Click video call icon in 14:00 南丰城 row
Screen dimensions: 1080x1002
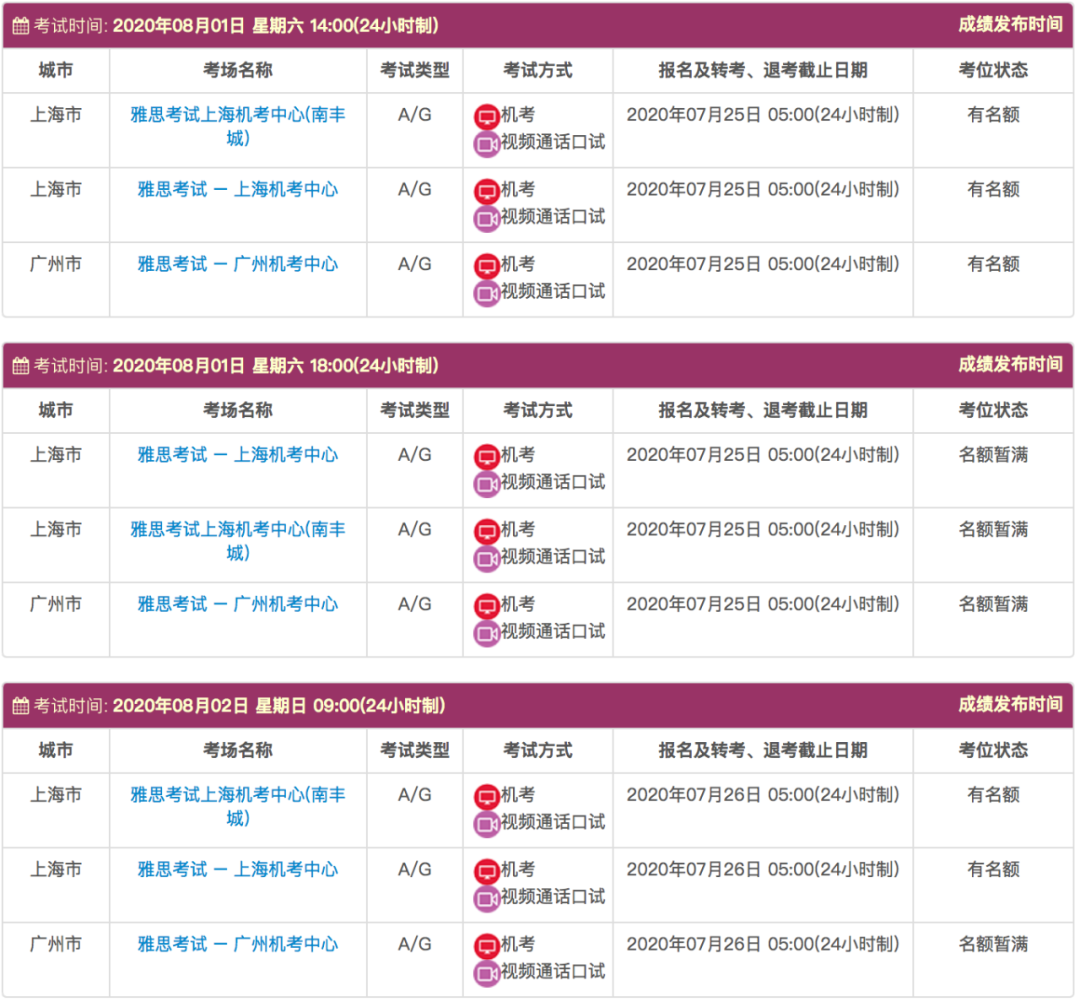click(487, 144)
